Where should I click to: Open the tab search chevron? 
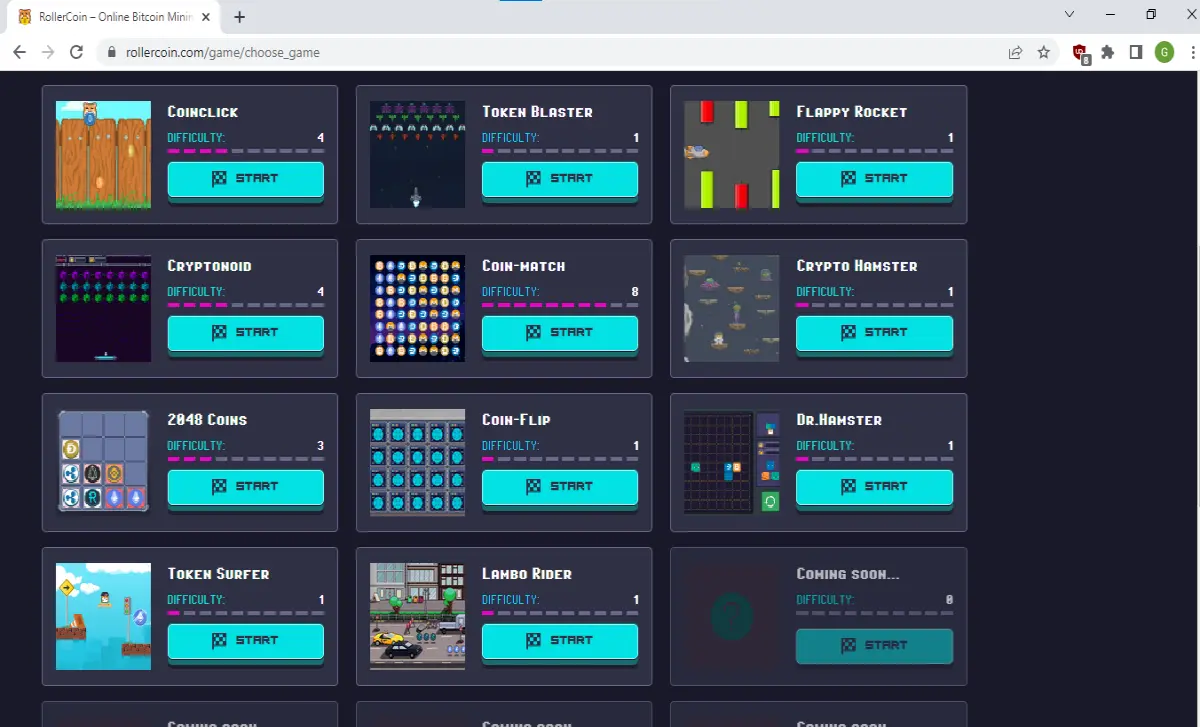(1069, 14)
